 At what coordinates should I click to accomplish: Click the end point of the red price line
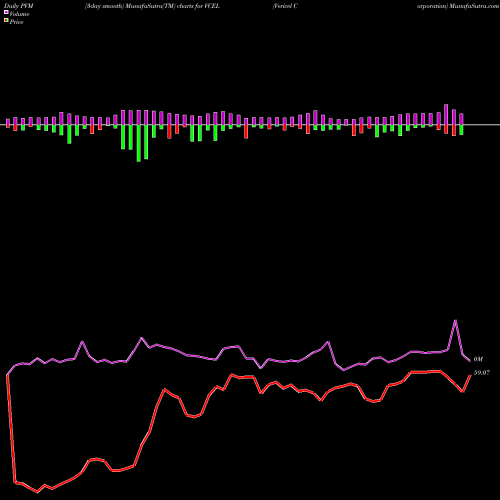(x=470, y=375)
